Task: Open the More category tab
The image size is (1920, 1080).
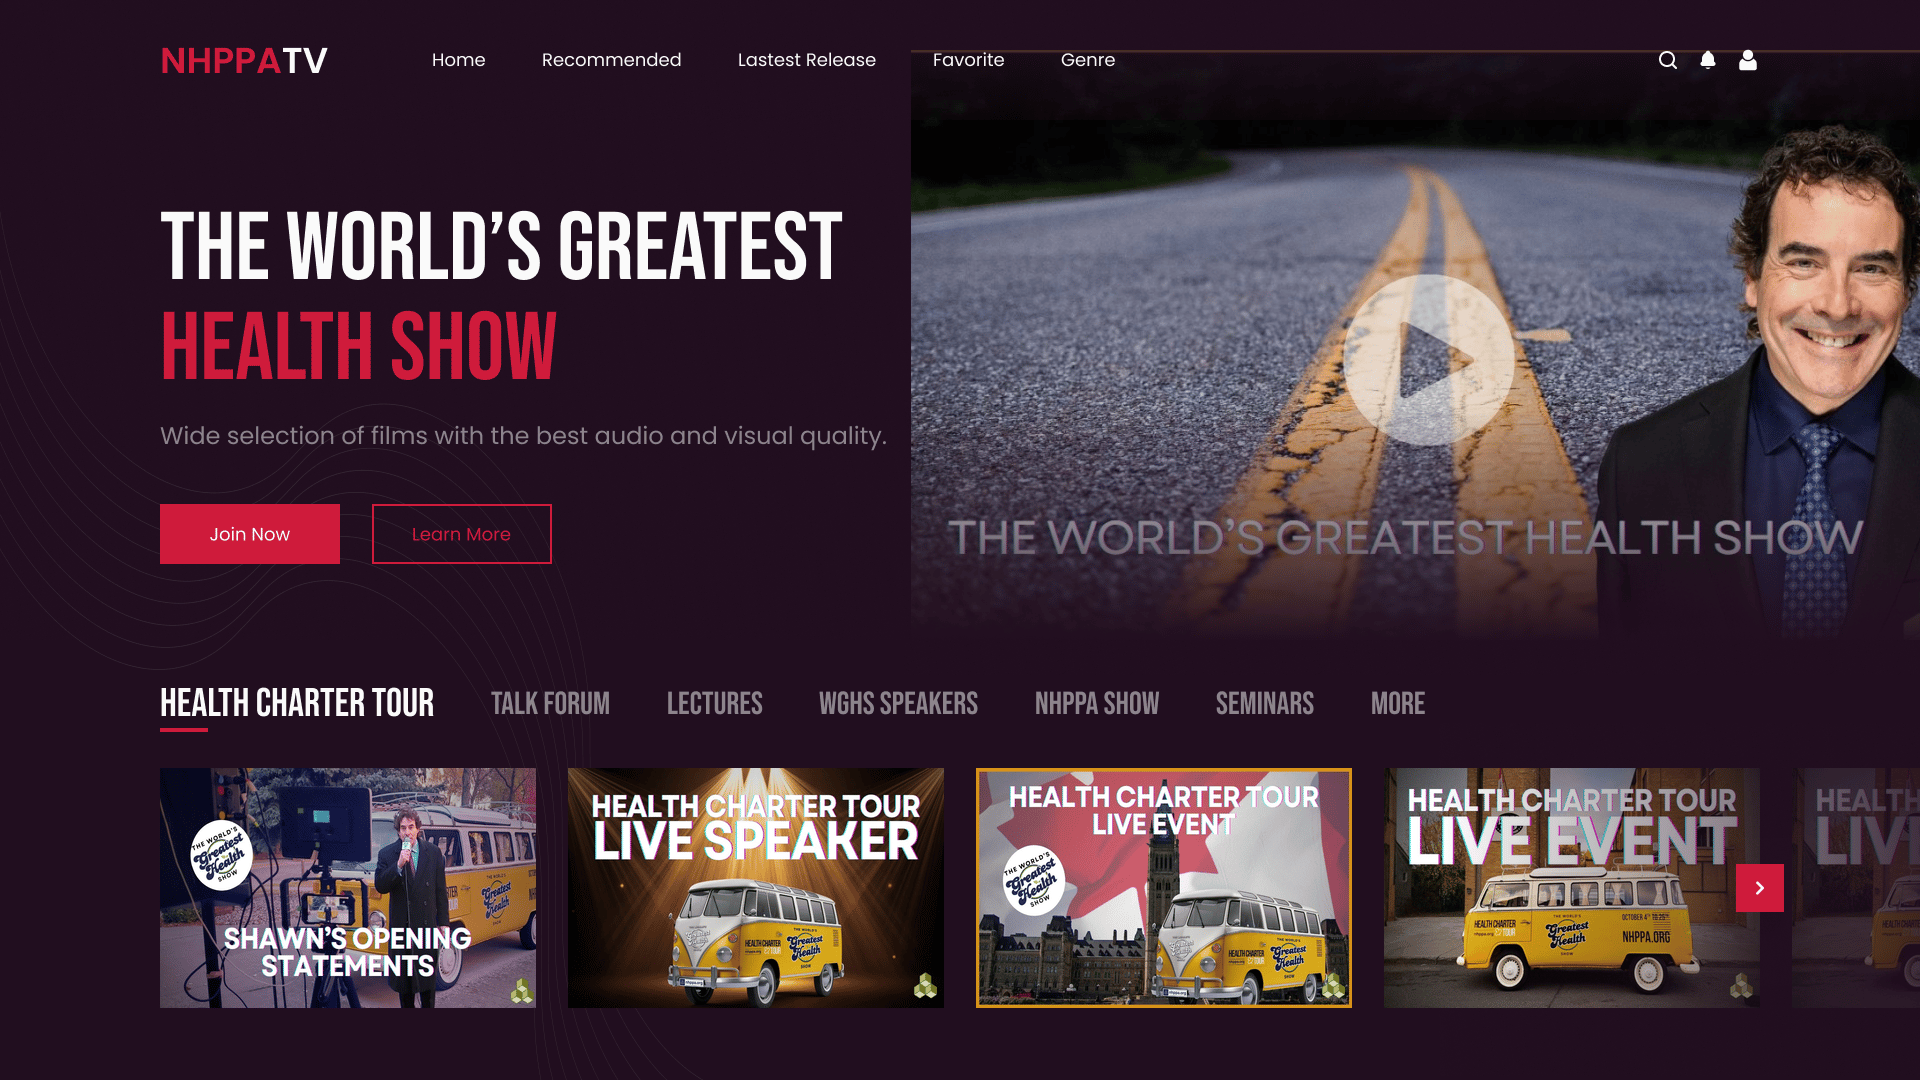Action: point(1398,703)
